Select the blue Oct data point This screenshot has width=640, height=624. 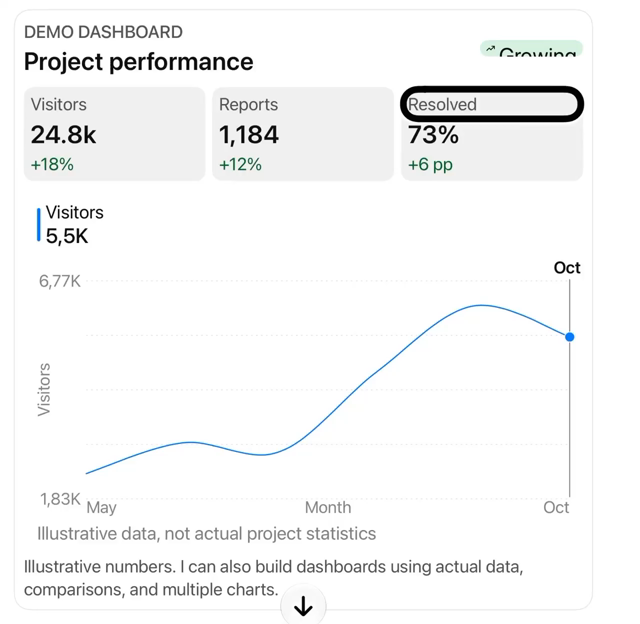point(570,337)
